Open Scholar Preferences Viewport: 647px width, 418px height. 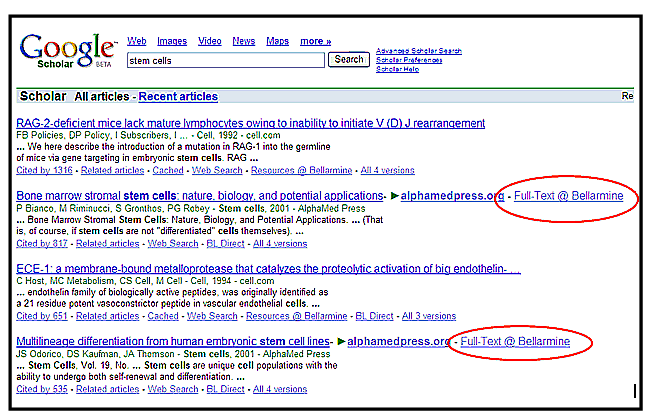click(x=409, y=60)
